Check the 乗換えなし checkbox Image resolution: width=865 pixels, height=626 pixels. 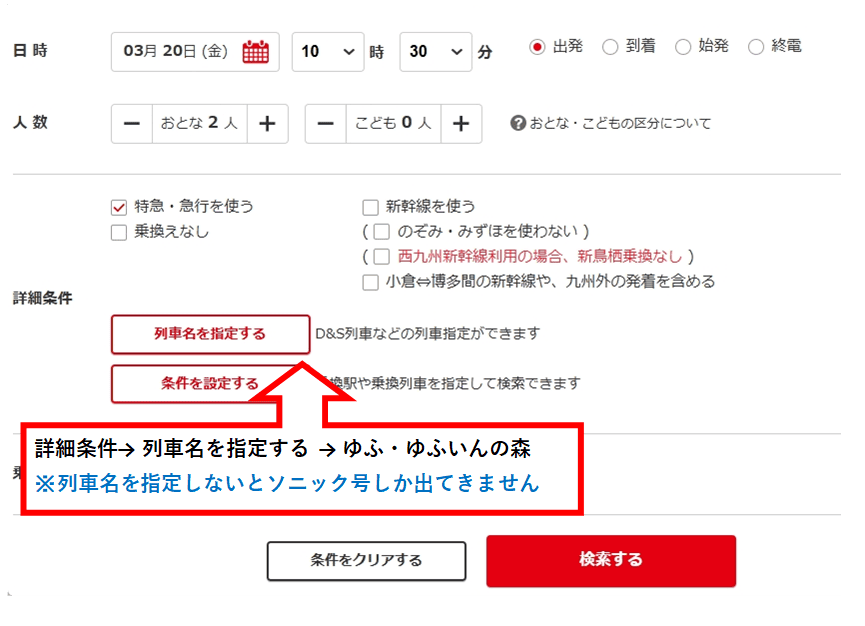click(x=119, y=233)
